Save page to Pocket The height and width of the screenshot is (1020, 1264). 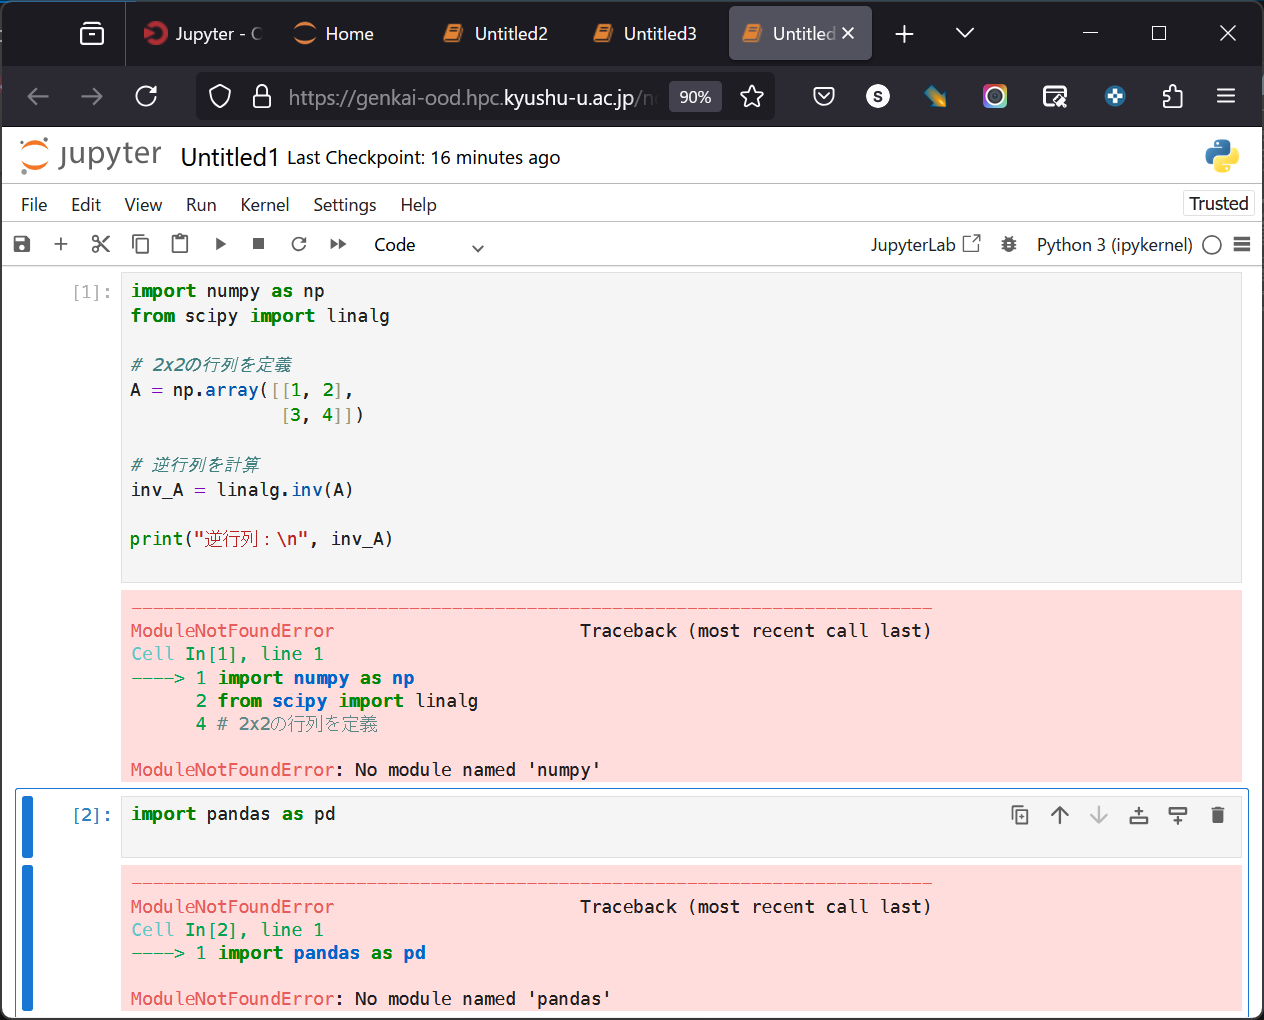[824, 96]
